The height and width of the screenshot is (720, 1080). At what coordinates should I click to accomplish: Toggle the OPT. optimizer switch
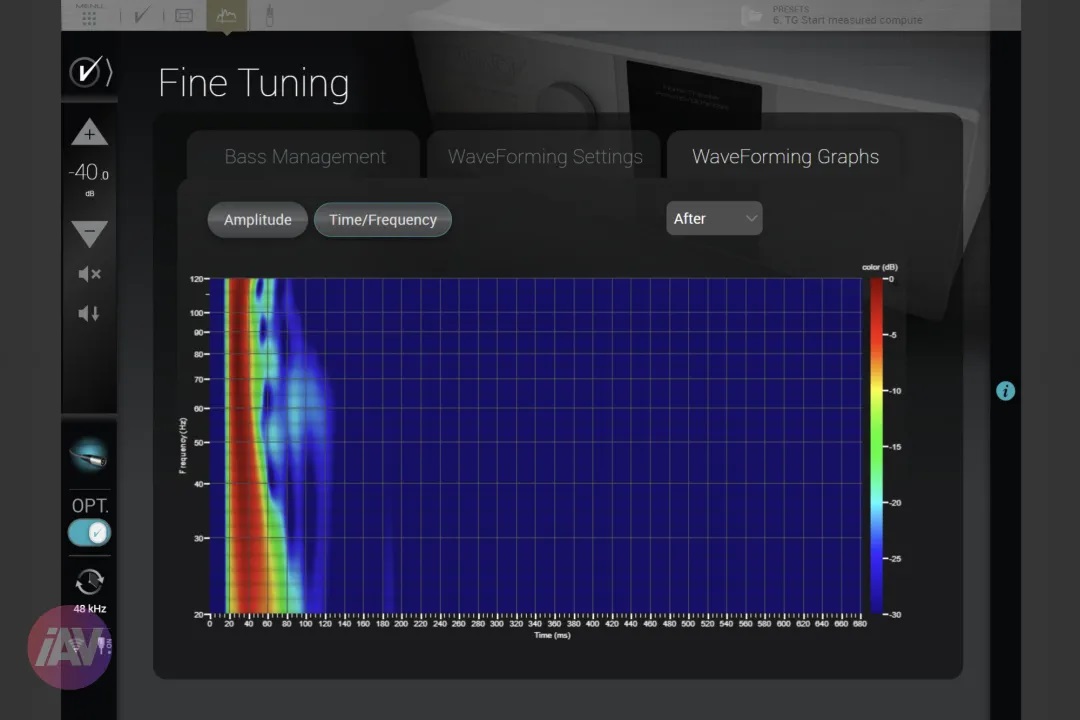point(89,533)
